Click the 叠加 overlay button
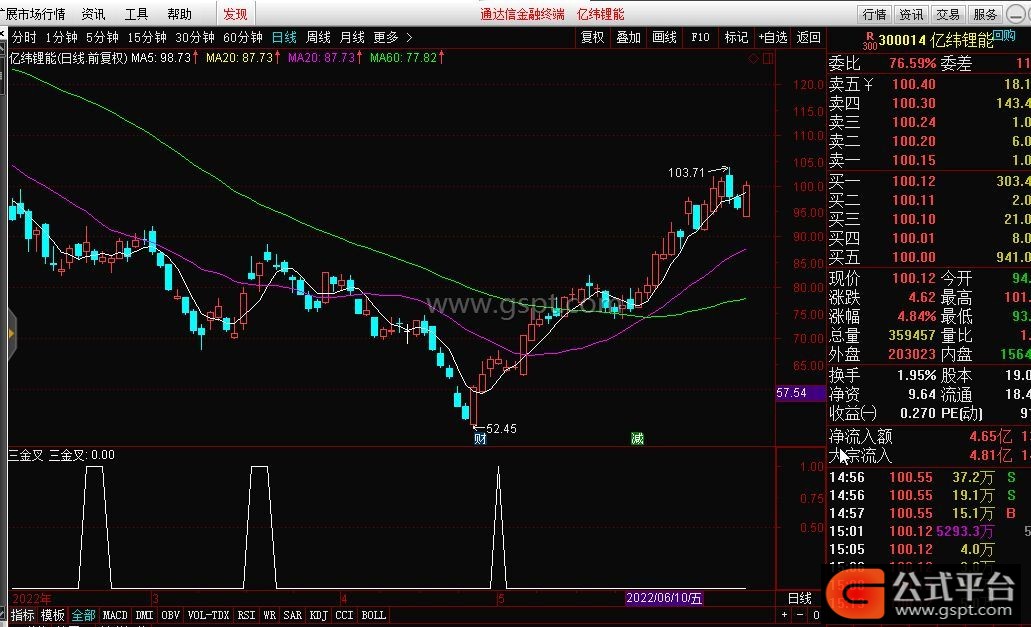The height and width of the screenshot is (627, 1031). [x=628, y=37]
